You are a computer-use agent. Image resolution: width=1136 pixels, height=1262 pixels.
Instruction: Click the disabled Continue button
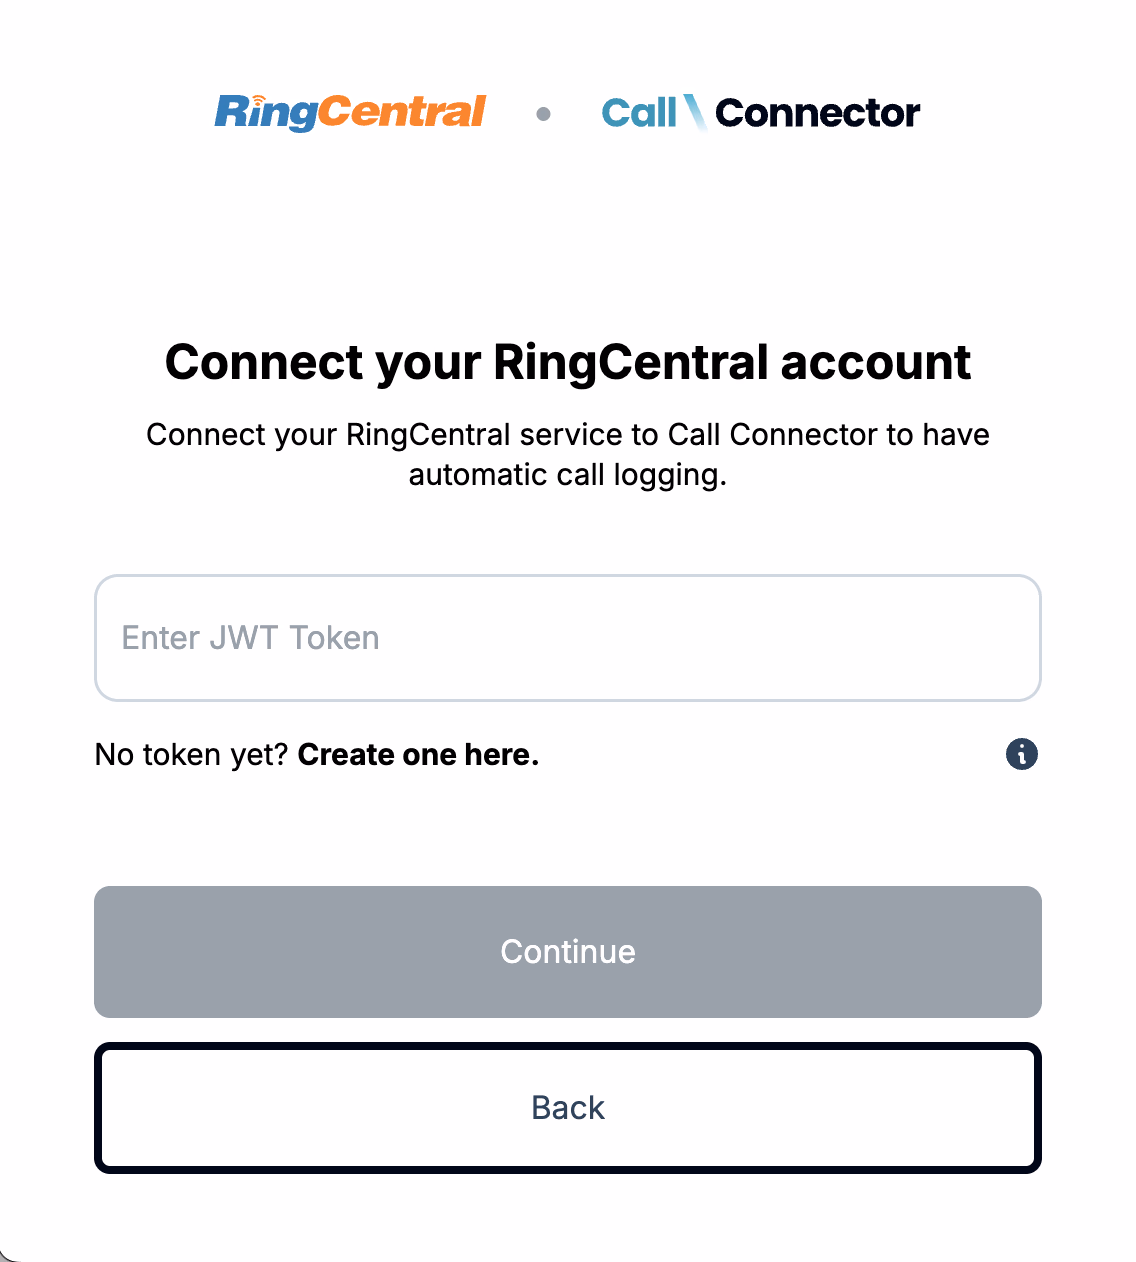coord(567,951)
